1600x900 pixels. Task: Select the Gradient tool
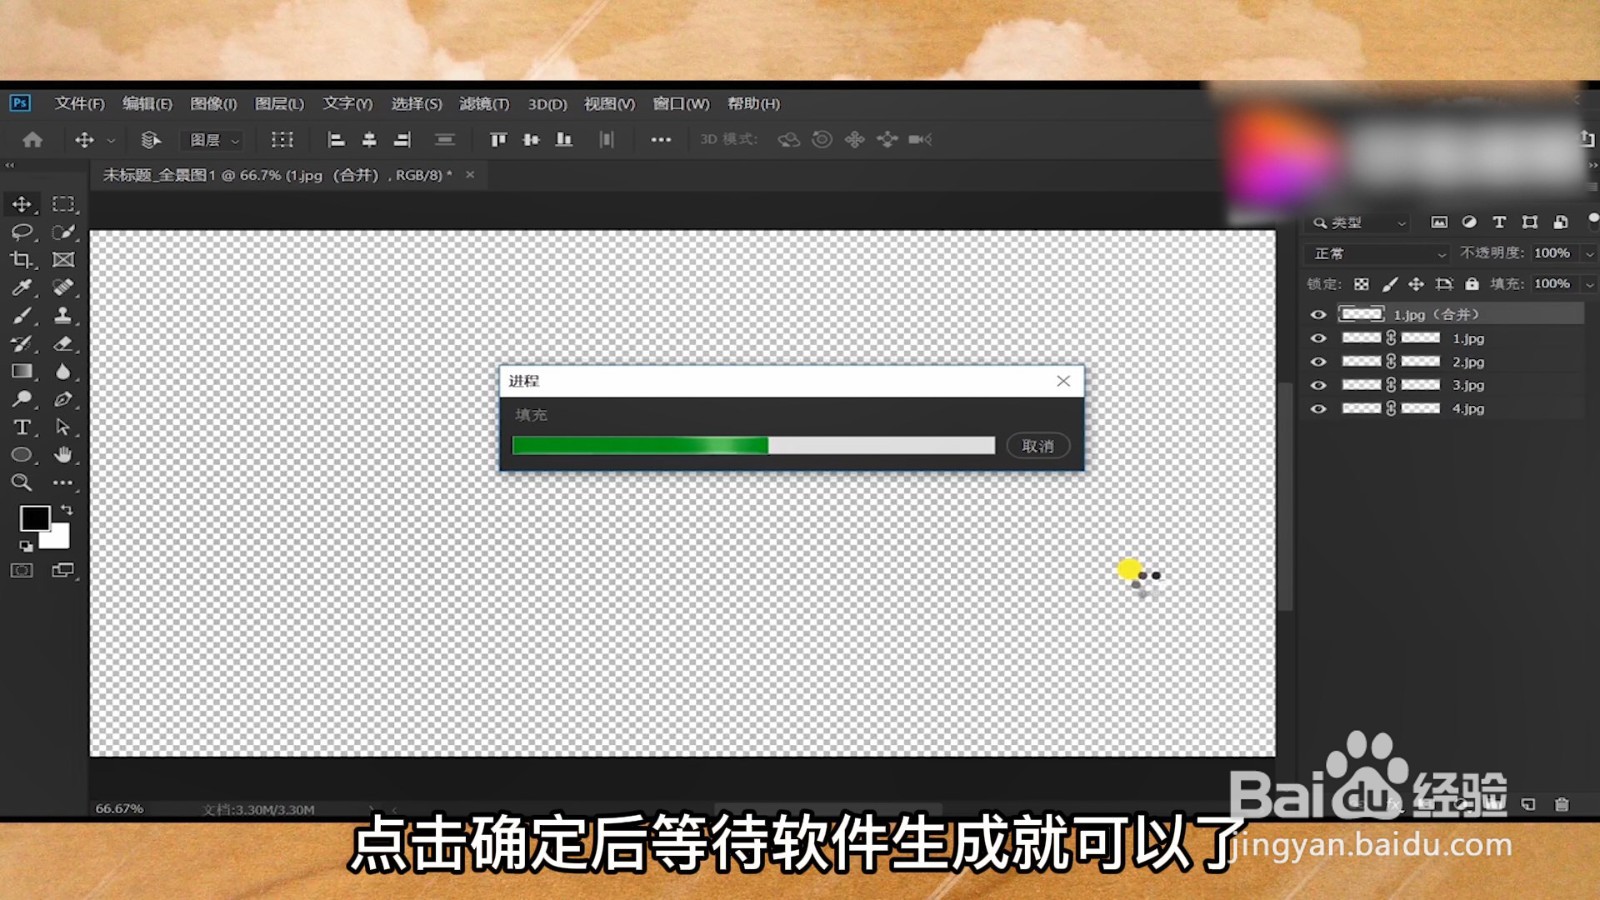[22, 371]
